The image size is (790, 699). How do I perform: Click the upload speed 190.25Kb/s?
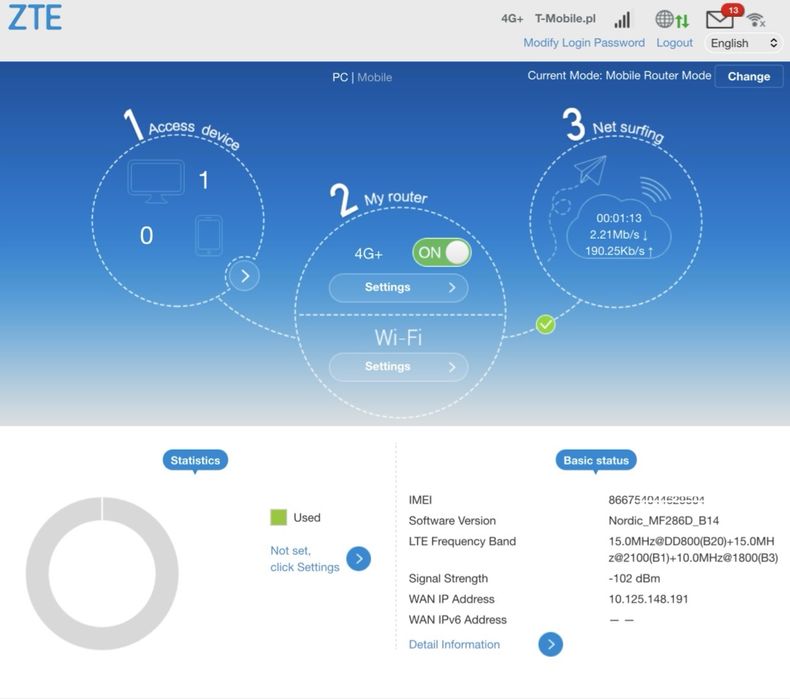tap(619, 251)
